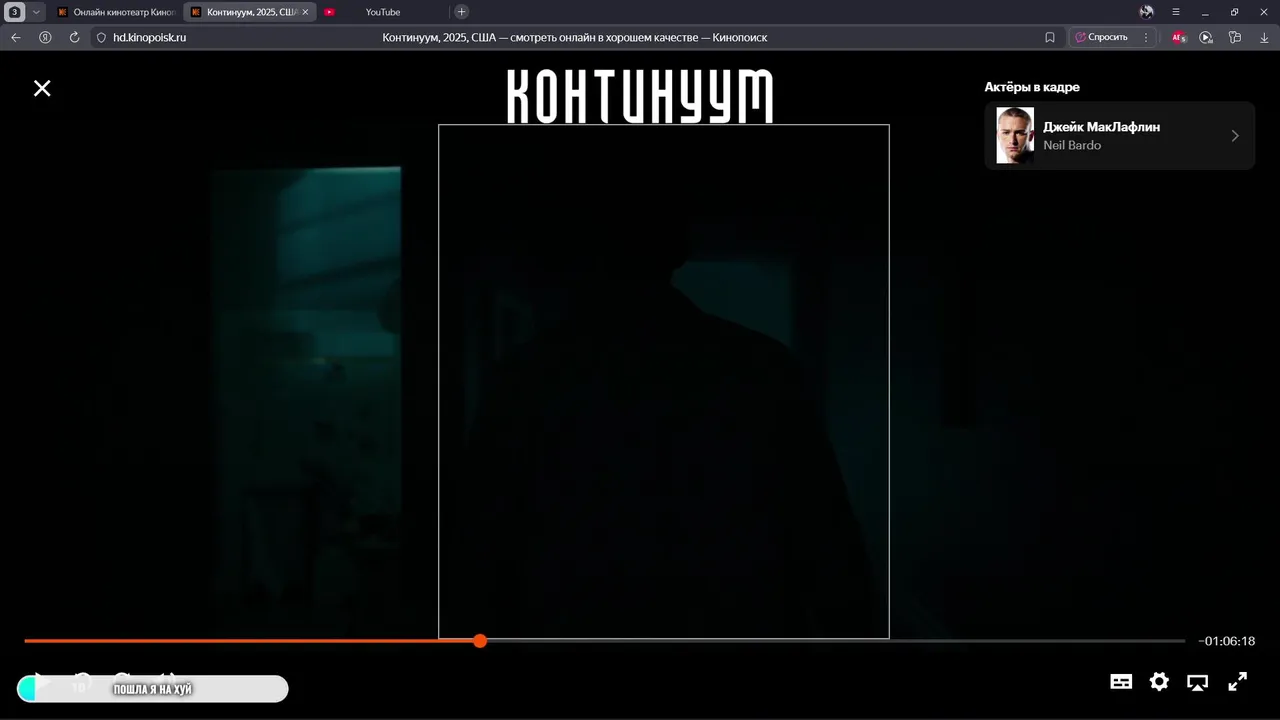Close the video player with the X icon
The width and height of the screenshot is (1280, 720).
[x=42, y=88]
